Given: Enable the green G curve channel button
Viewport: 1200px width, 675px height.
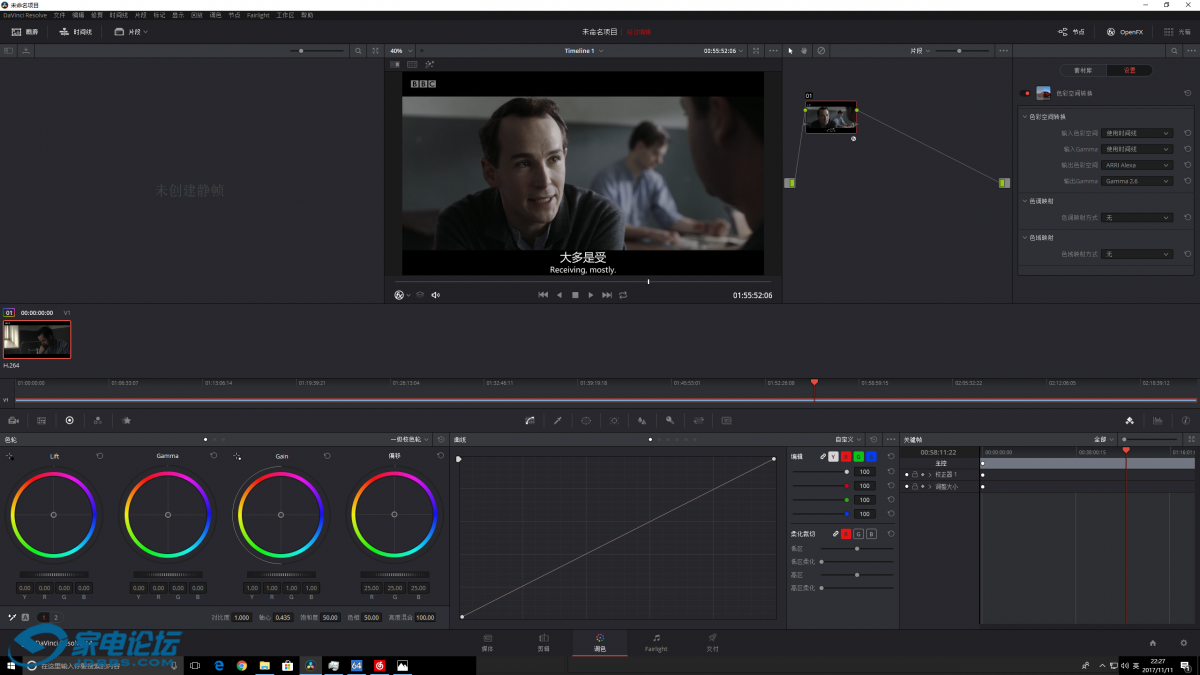Looking at the screenshot, I should (x=858, y=456).
